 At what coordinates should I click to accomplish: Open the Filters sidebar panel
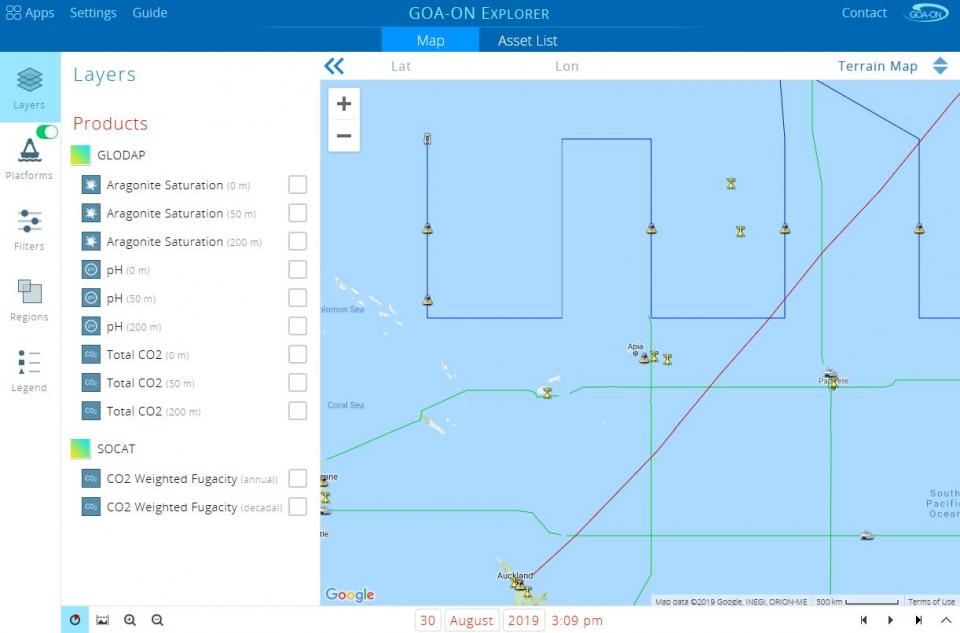pyautogui.click(x=29, y=229)
